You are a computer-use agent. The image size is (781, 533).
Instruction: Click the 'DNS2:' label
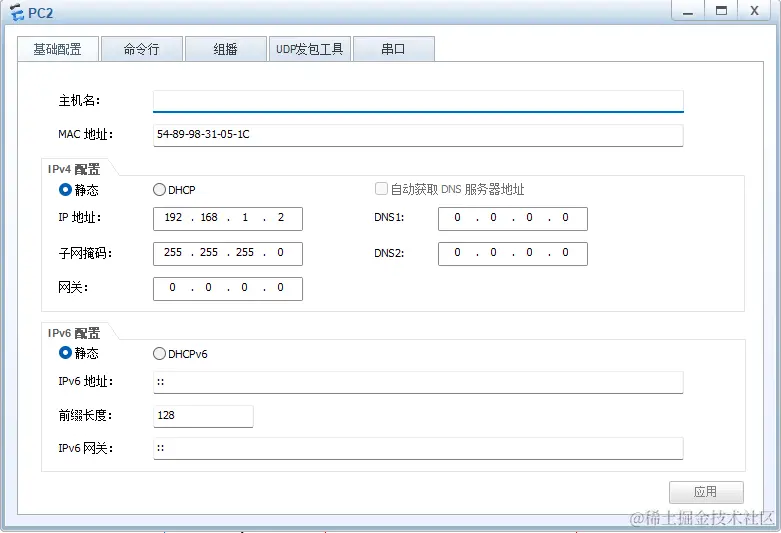389,253
